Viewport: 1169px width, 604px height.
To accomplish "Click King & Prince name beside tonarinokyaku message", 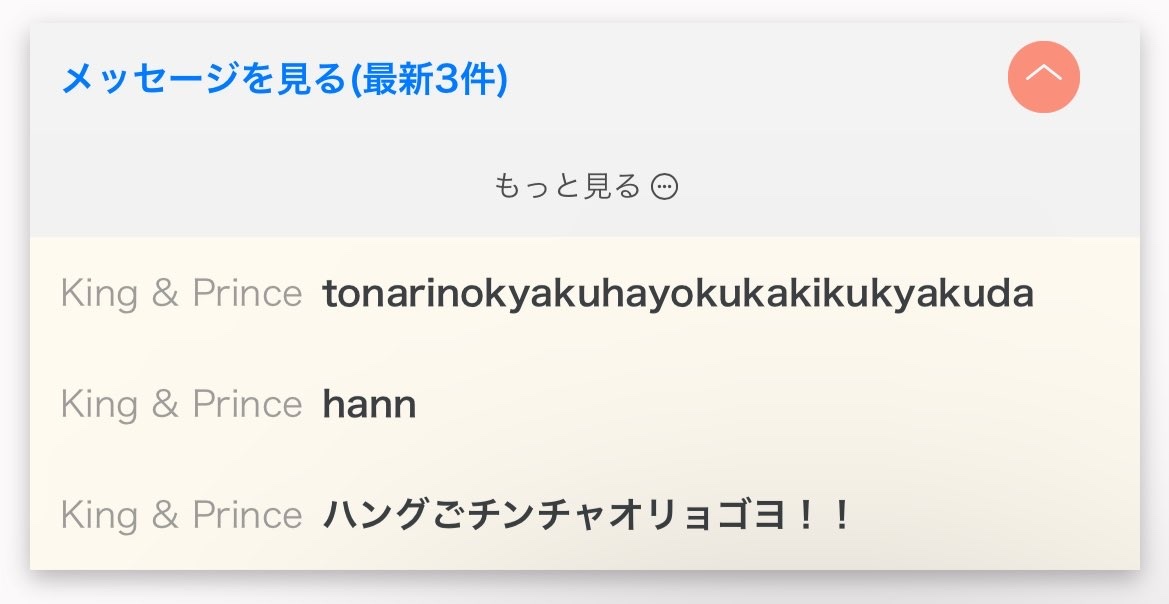I will click(181, 293).
